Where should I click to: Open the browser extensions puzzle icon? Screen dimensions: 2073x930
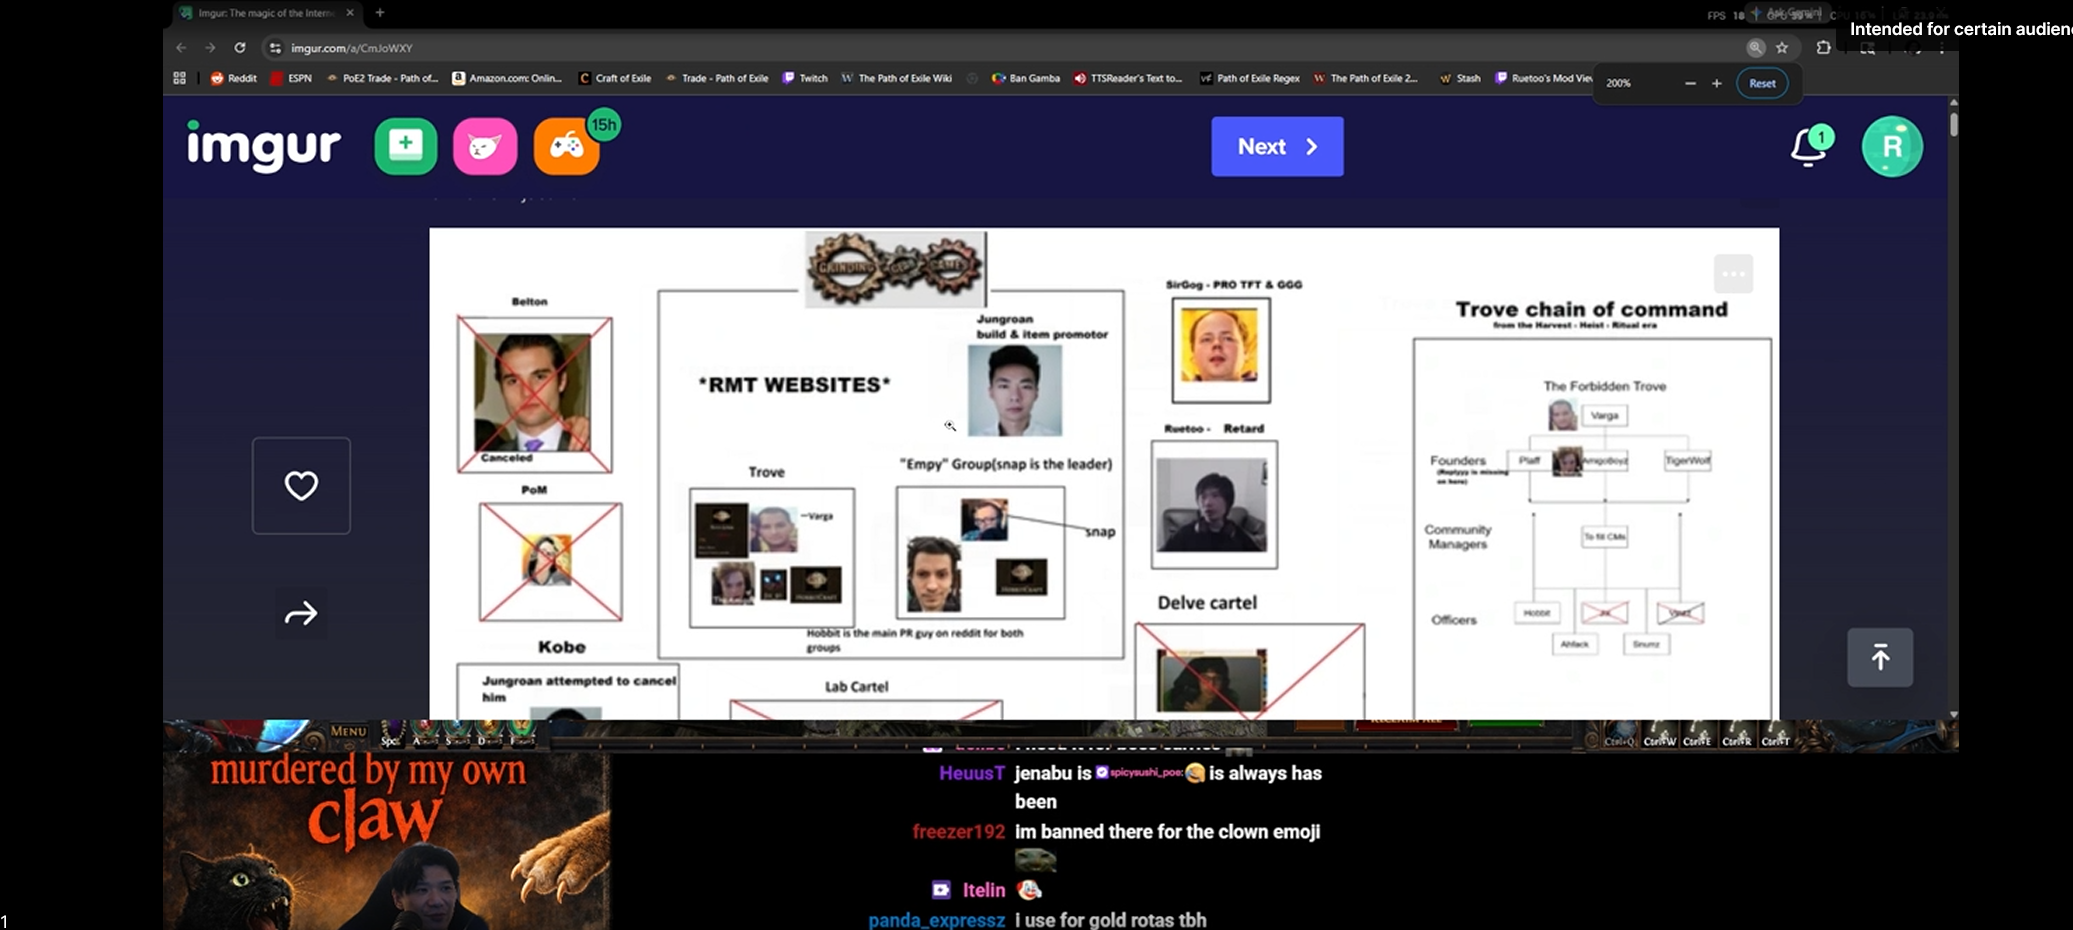1824,48
